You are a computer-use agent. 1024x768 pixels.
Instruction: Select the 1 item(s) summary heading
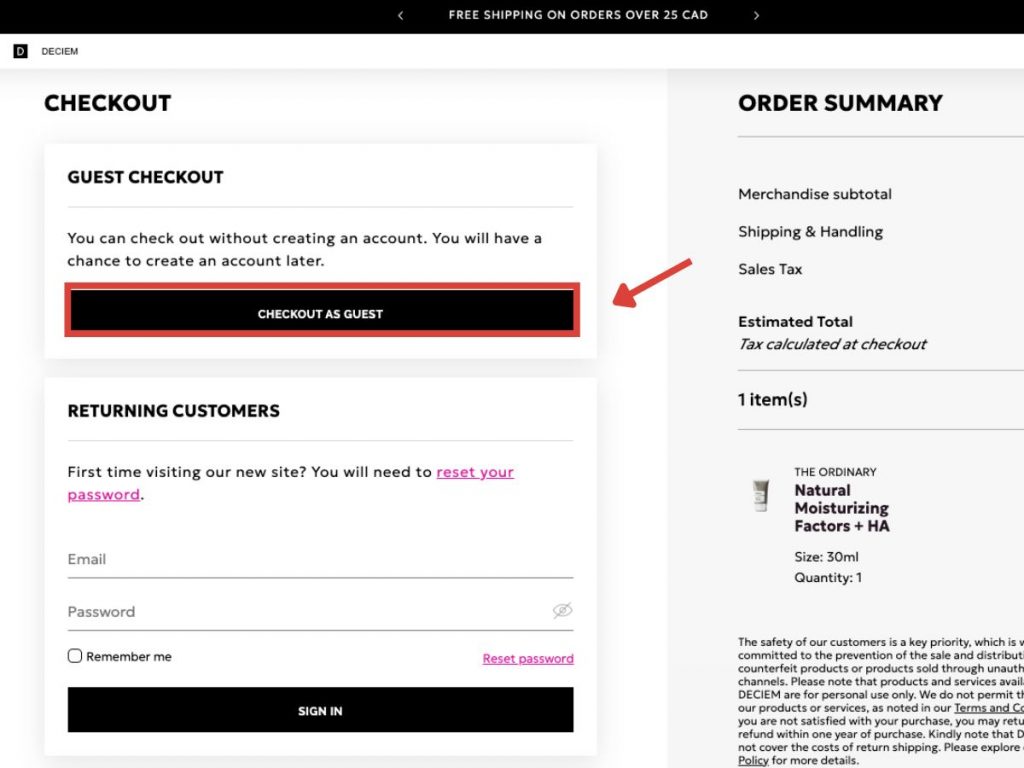pyautogui.click(x=773, y=400)
